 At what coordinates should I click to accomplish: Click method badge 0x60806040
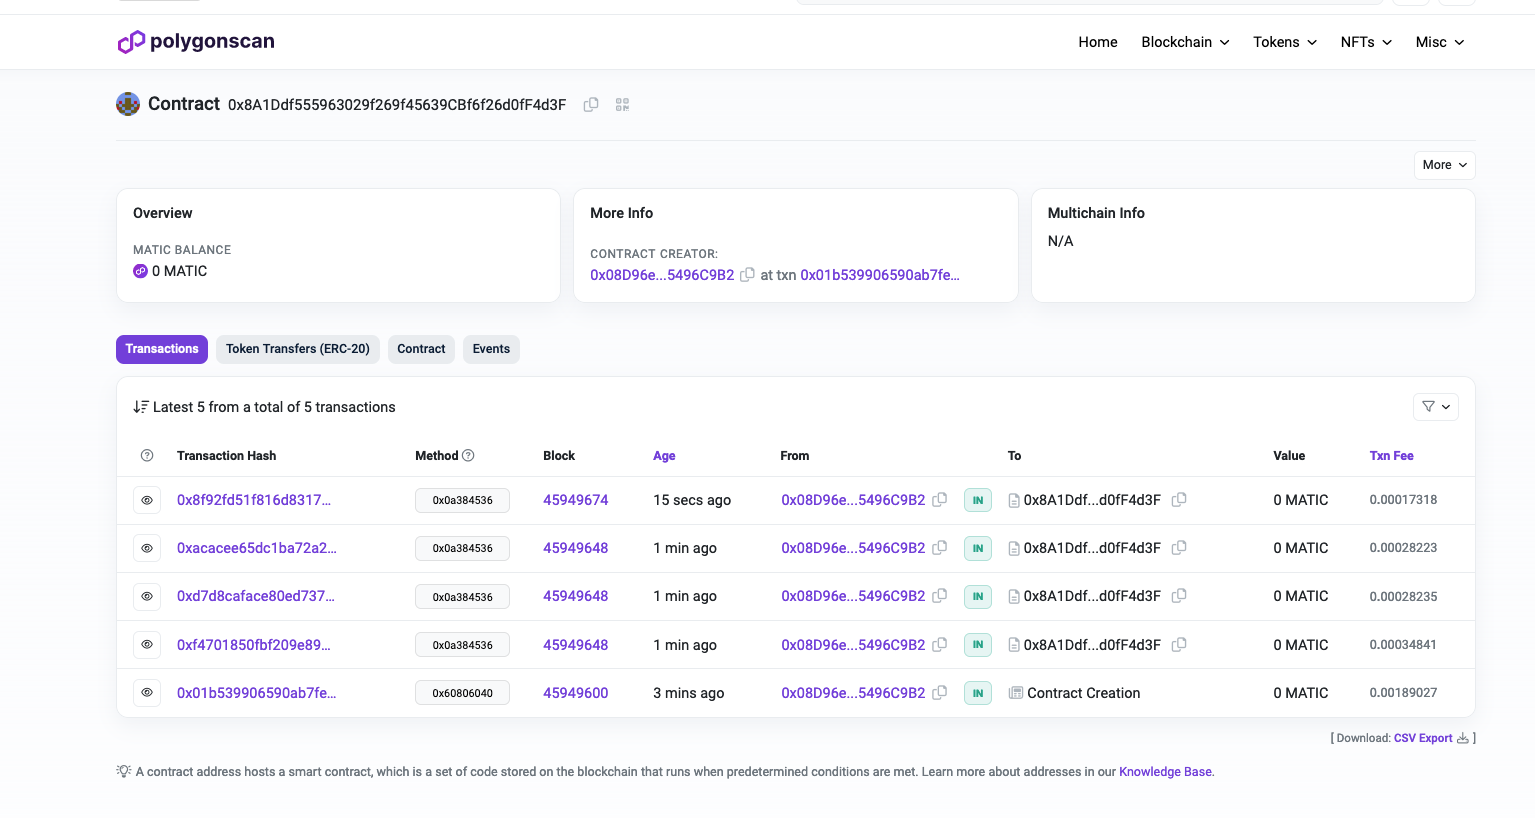pyautogui.click(x=462, y=693)
